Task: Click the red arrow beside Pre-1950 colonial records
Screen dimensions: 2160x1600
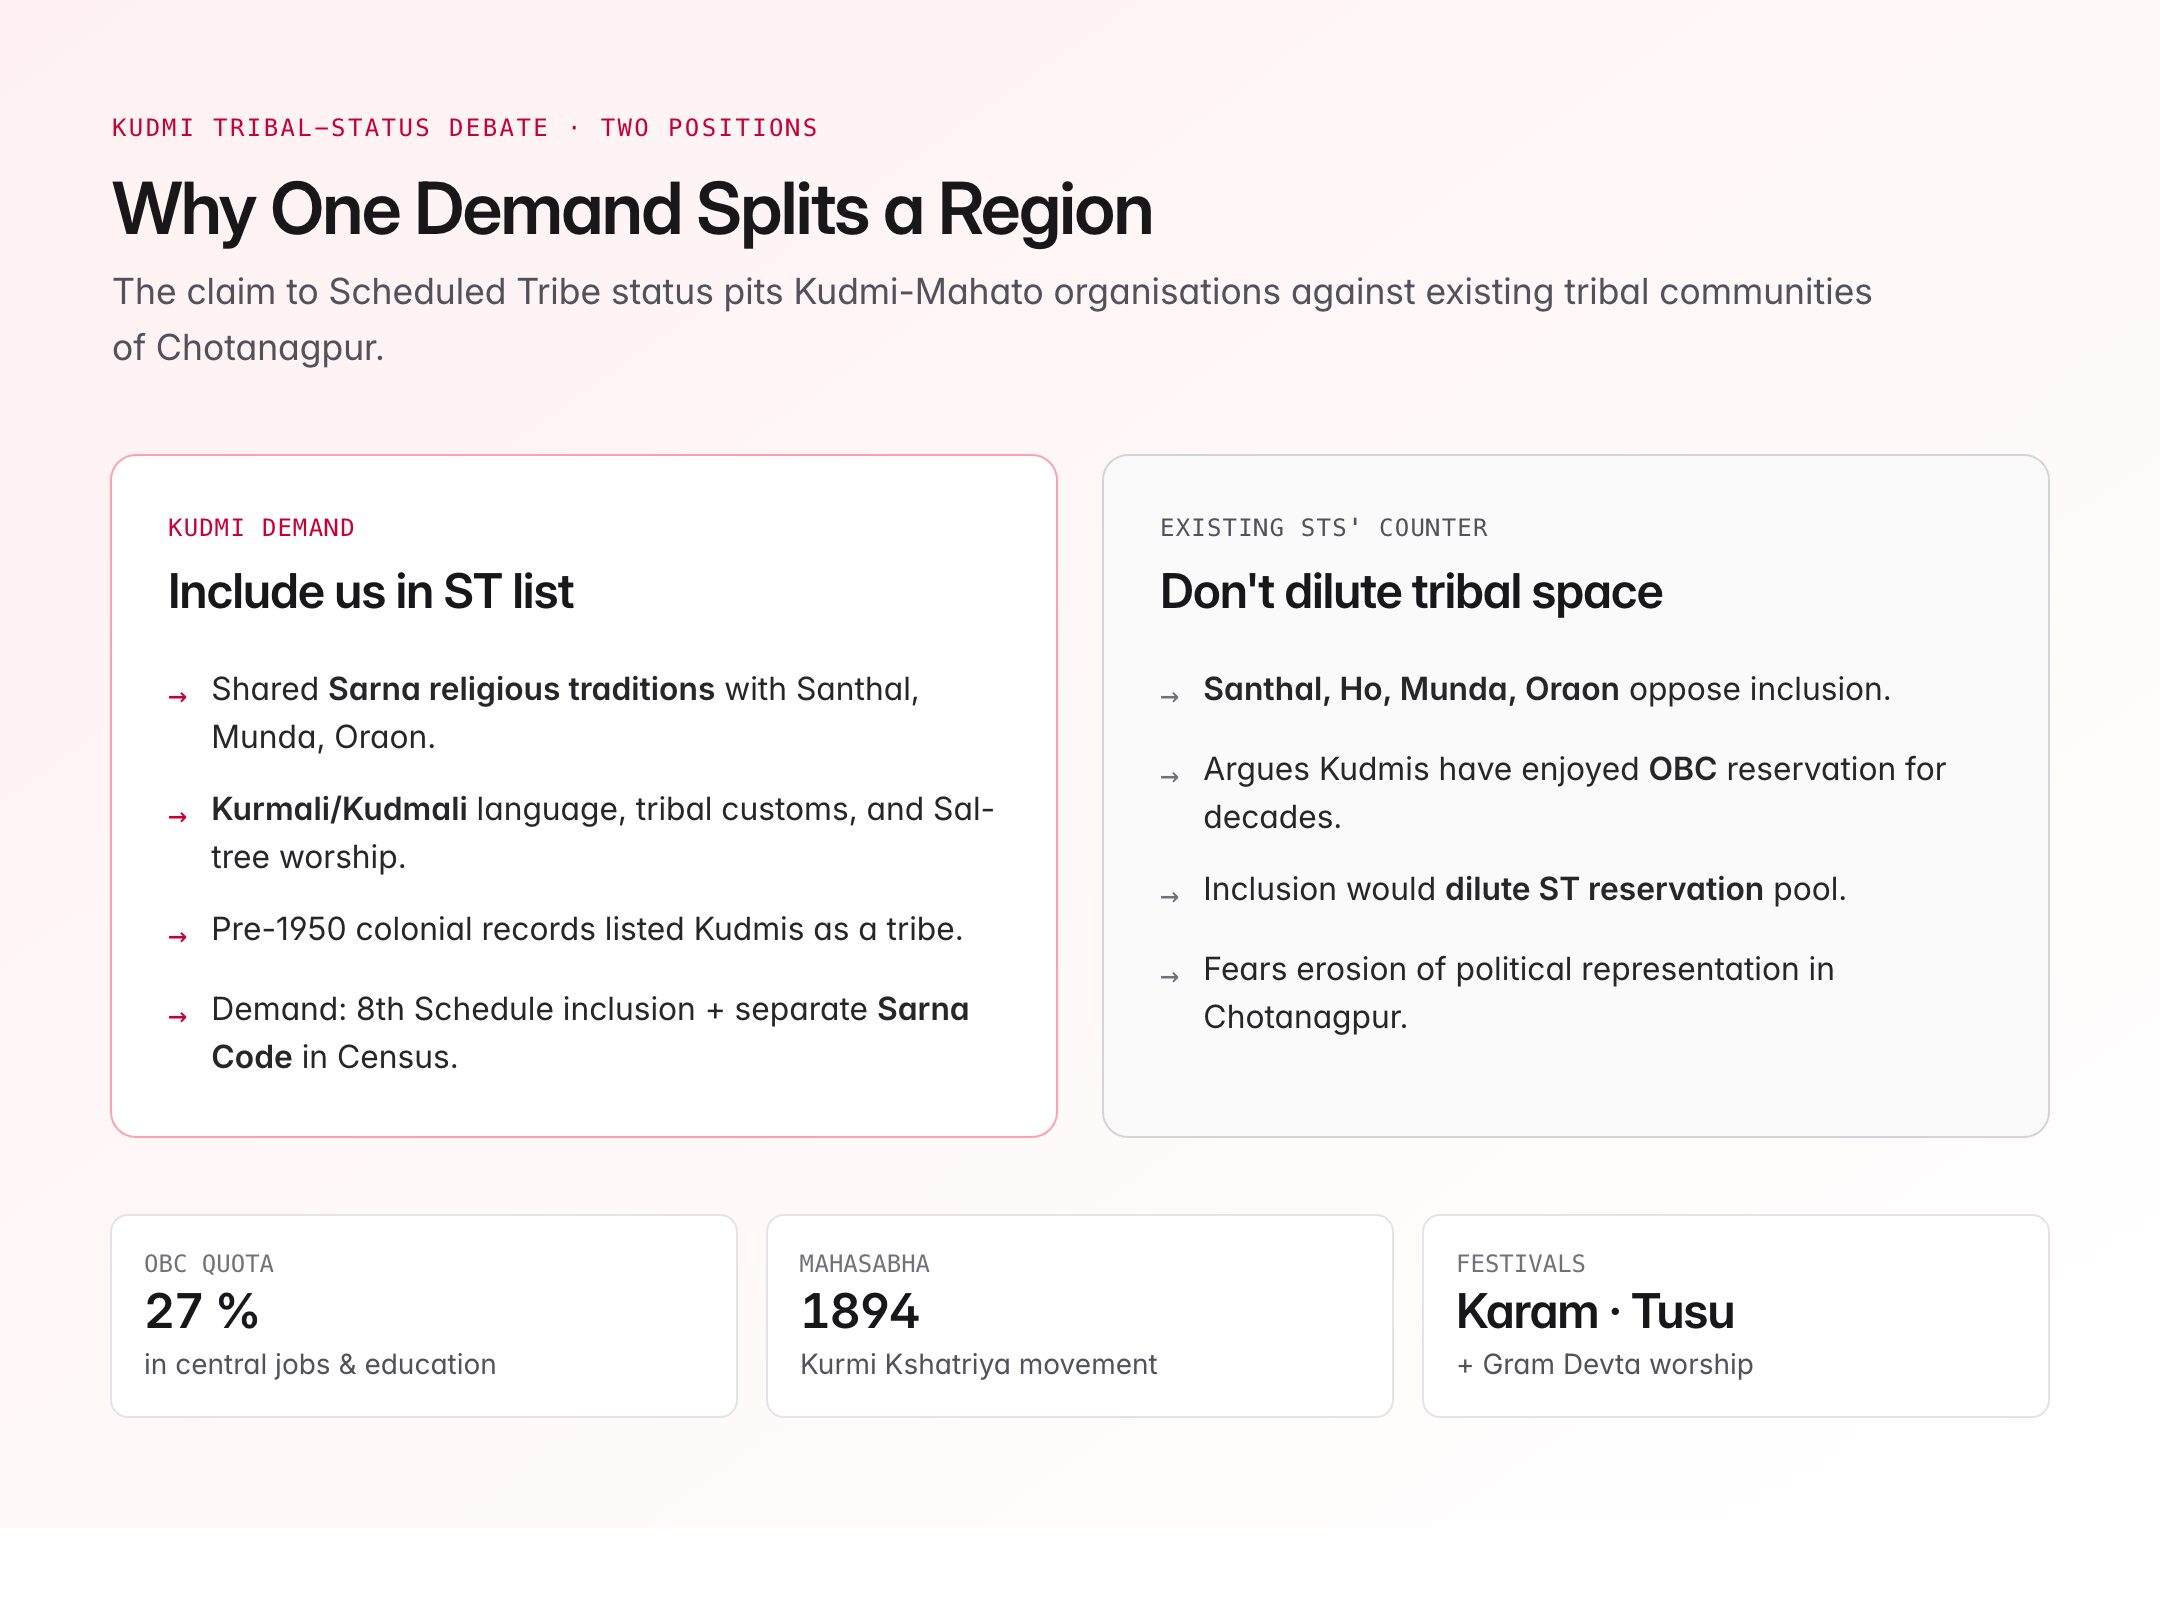Action: click(178, 937)
